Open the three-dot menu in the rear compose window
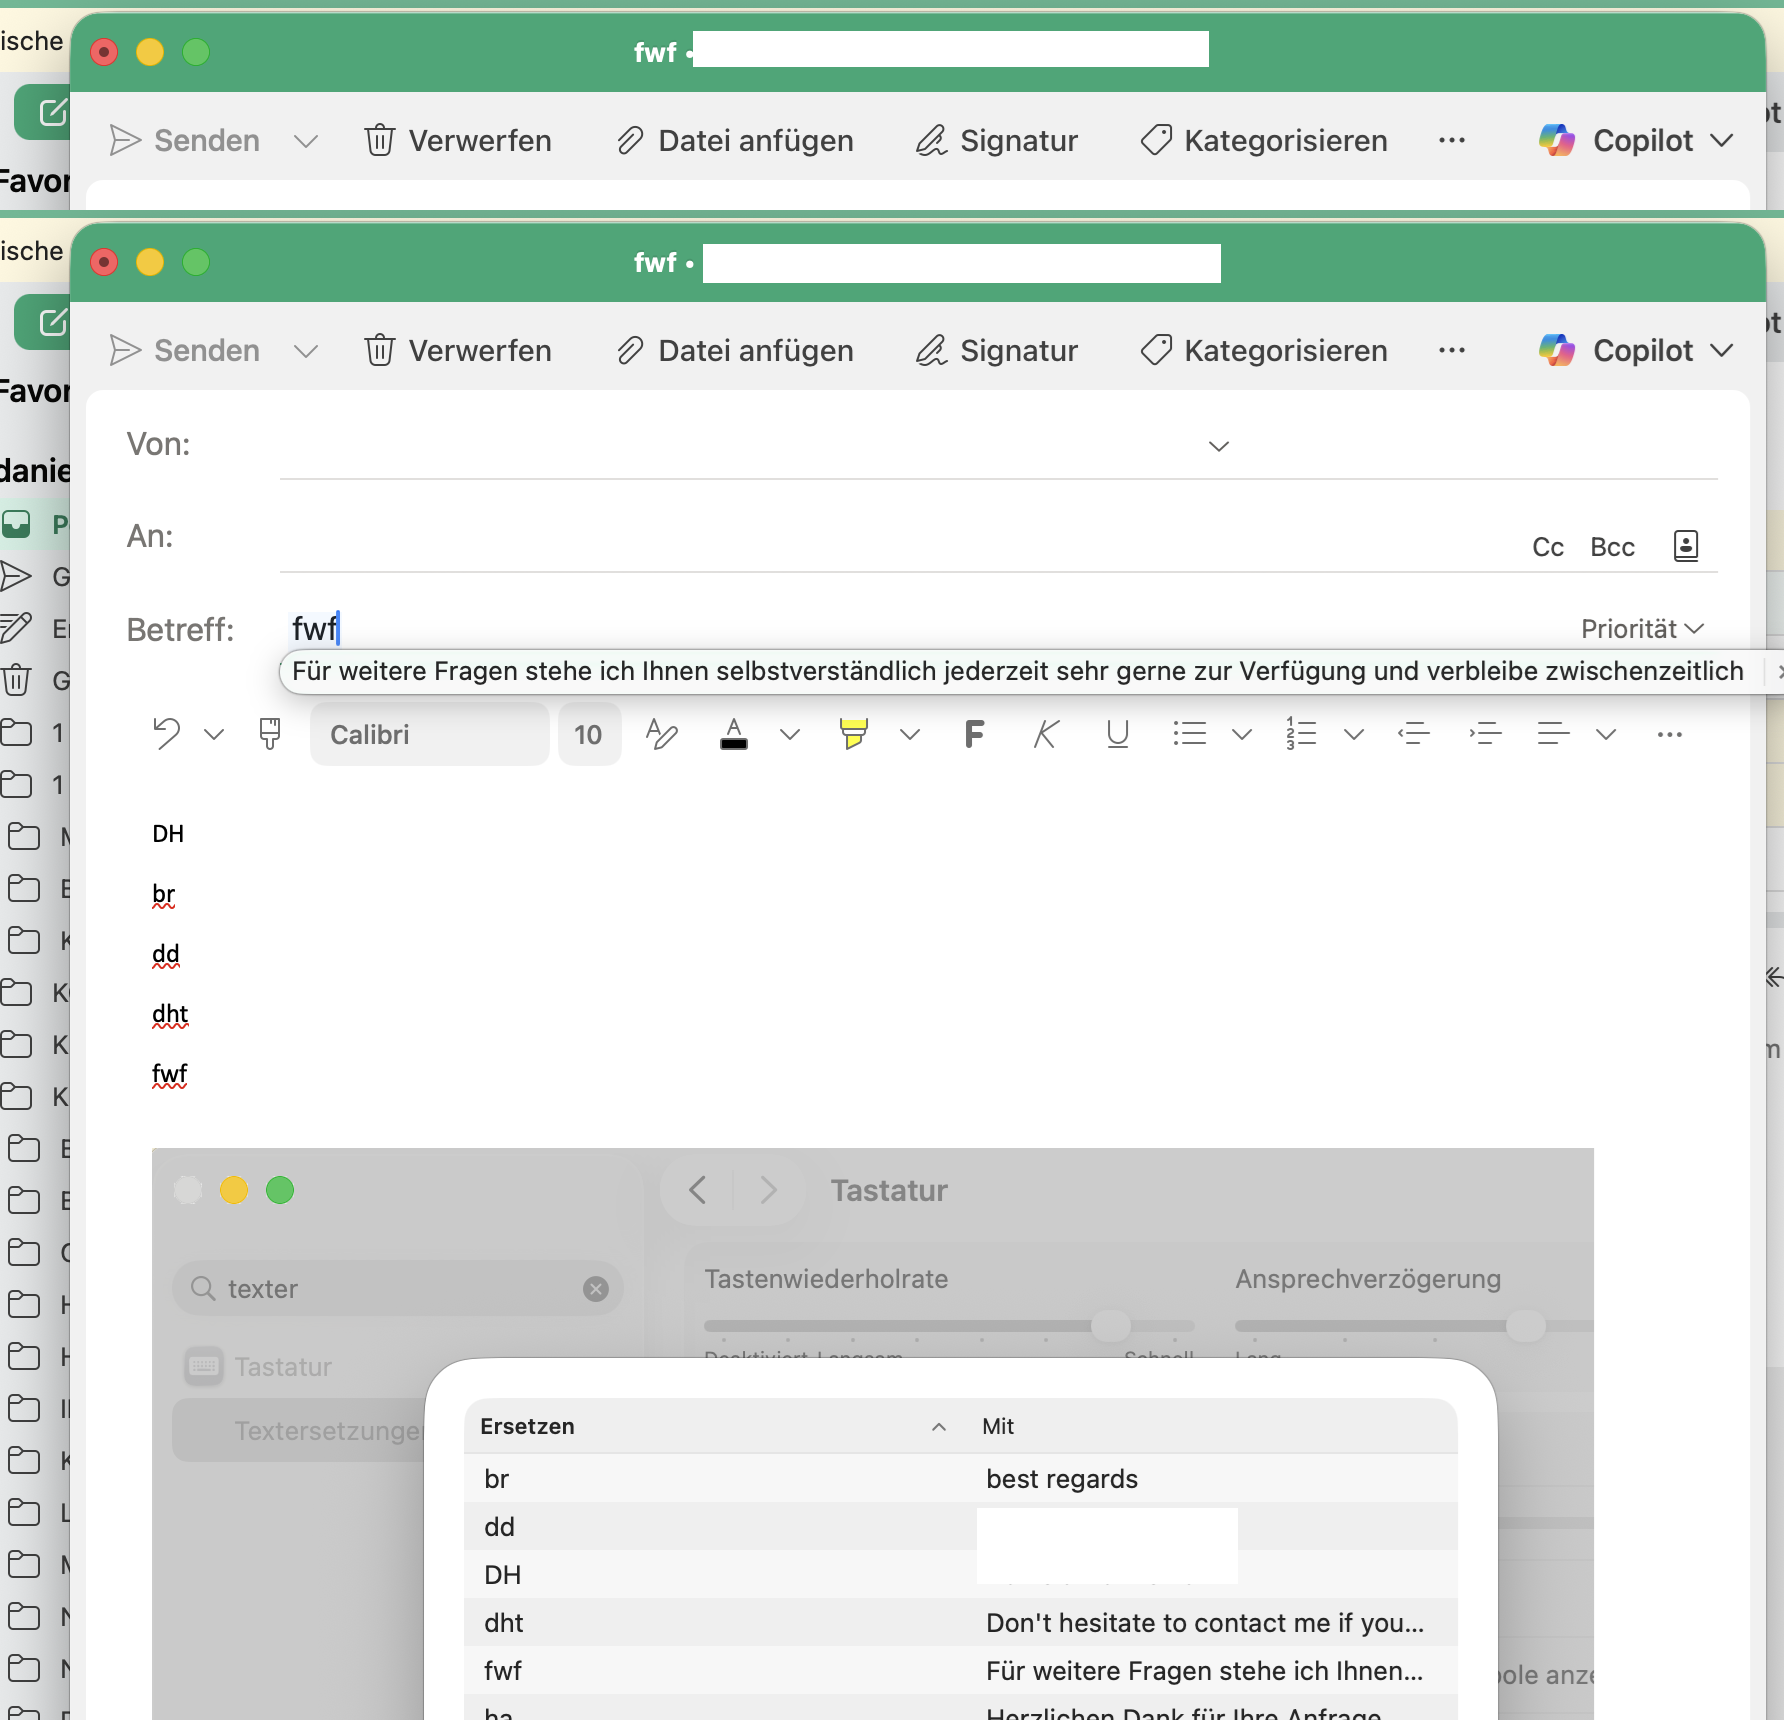 point(1452,141)
